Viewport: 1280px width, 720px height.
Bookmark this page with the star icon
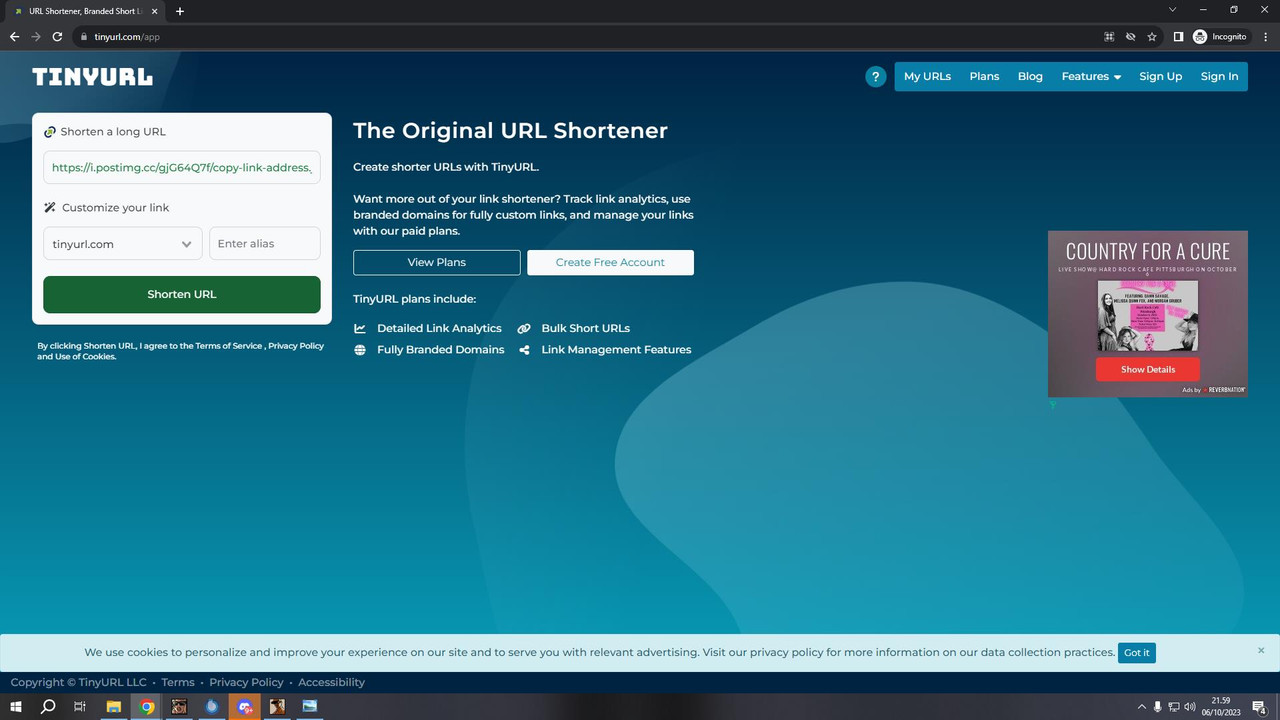point(1152,37)
